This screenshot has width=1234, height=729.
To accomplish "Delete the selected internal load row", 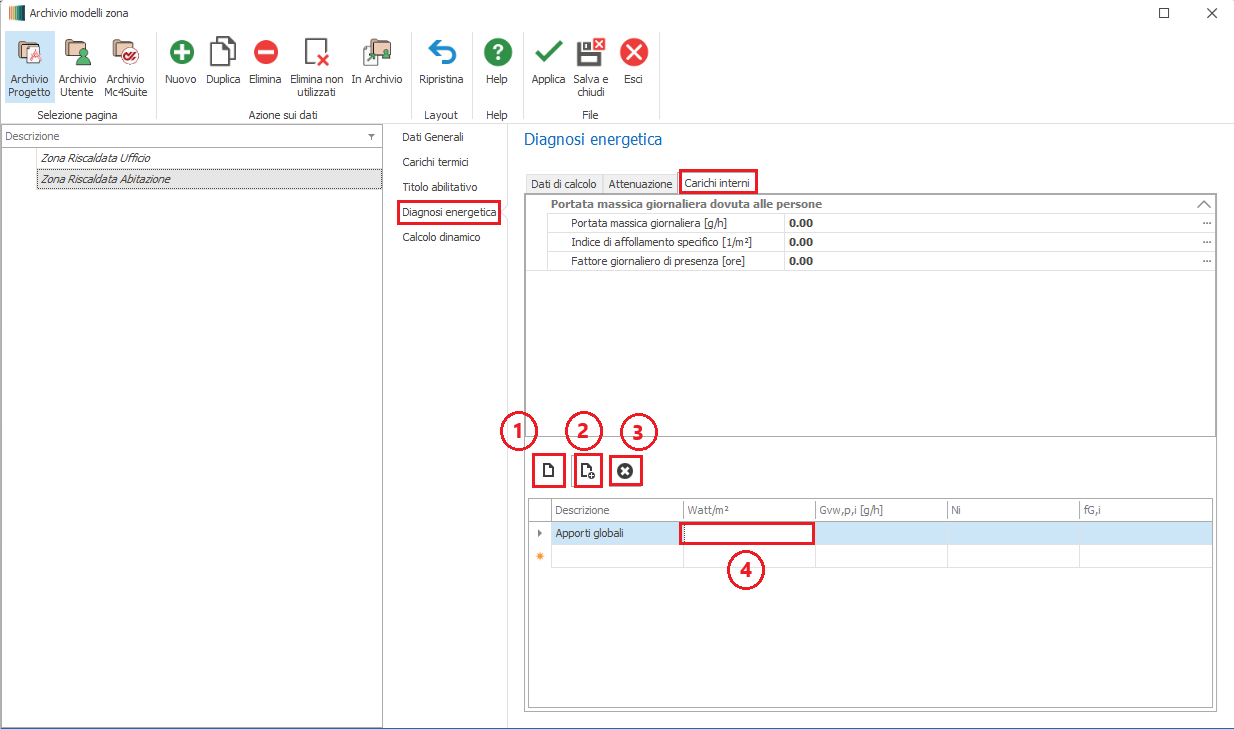I will point(625,470).
